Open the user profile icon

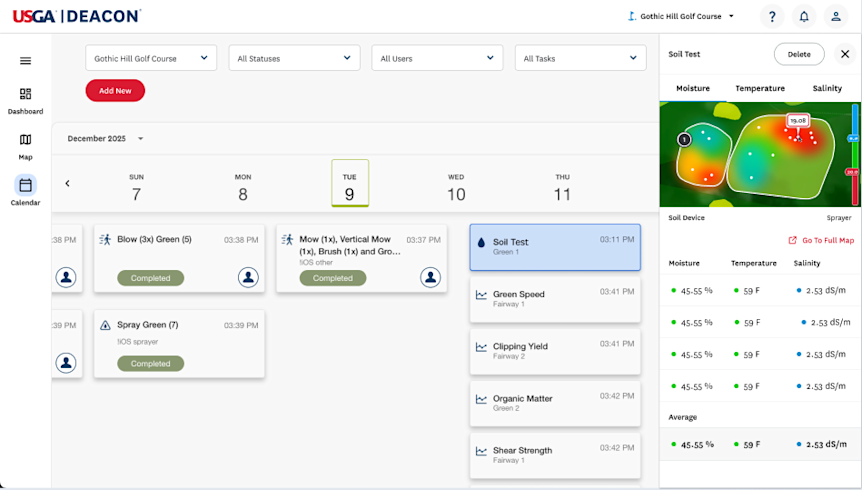(836, 16)
